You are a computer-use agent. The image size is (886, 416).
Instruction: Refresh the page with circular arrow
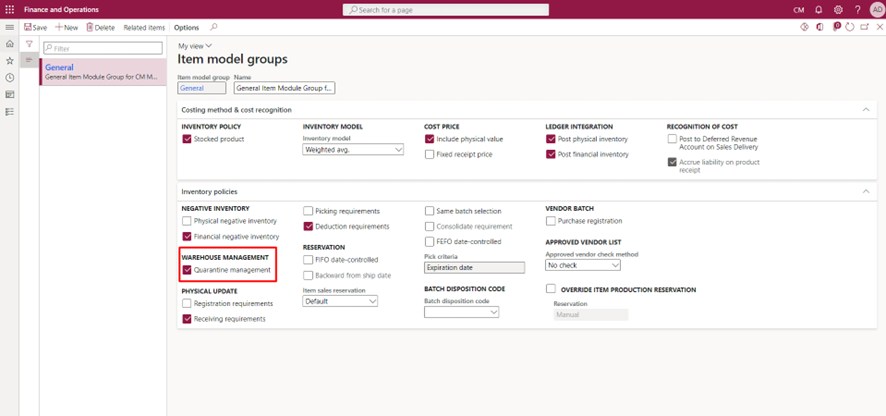(849, 27)
